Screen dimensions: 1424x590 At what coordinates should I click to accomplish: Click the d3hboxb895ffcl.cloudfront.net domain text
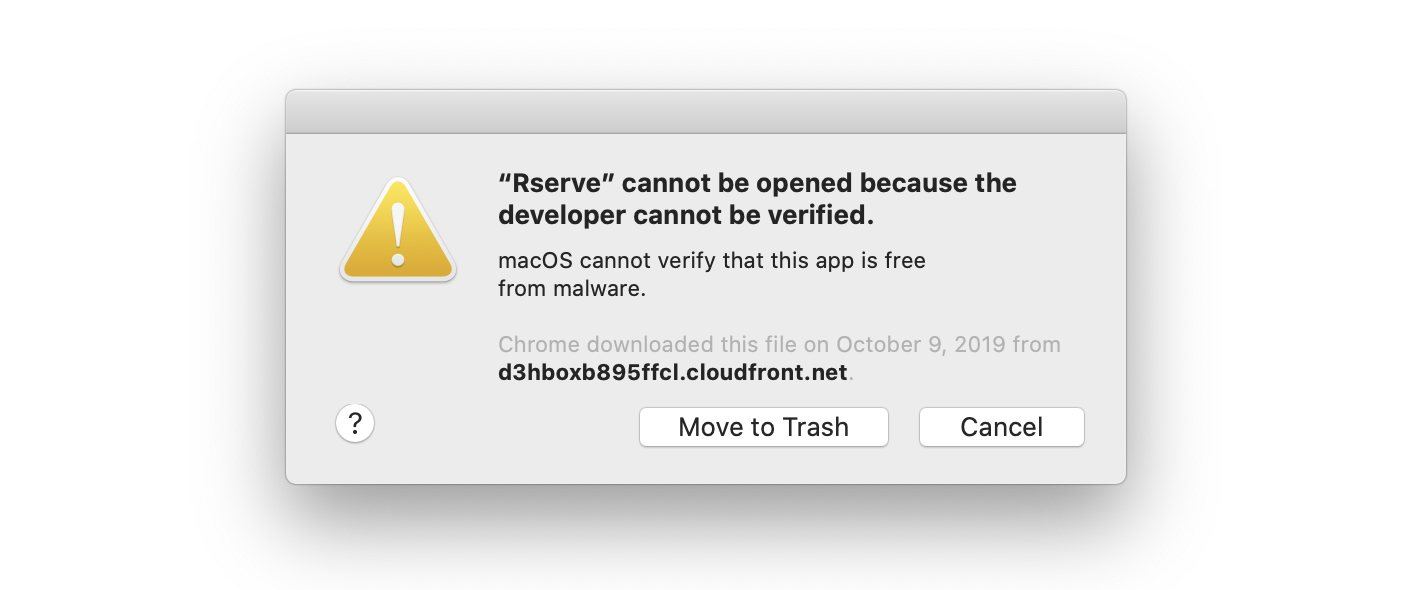click(673, 373)
